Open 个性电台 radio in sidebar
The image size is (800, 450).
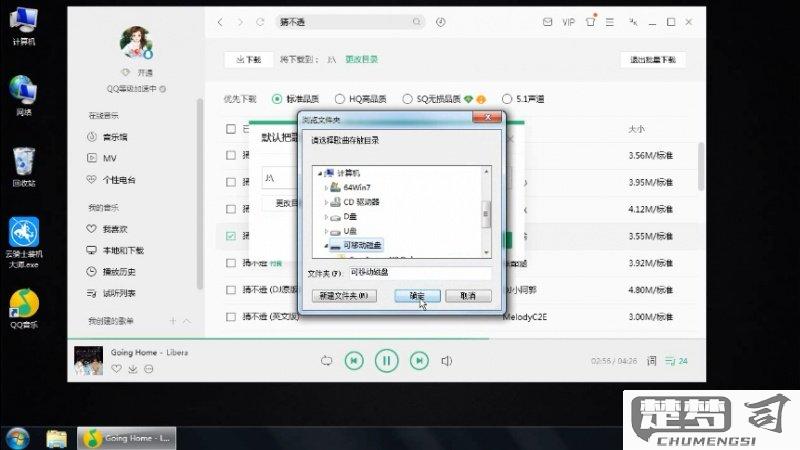coord(111,180)
